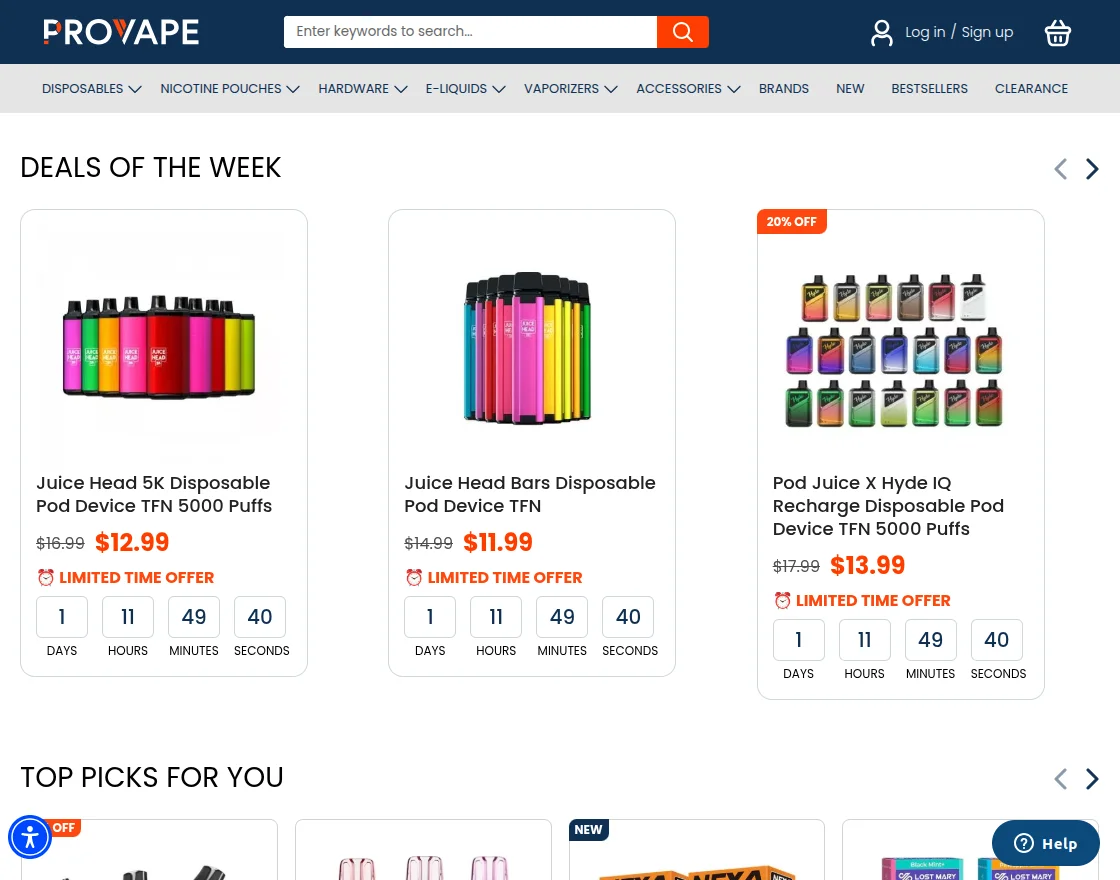Click the orange search button
This screenshot has height=880, width=1120.
682,31
